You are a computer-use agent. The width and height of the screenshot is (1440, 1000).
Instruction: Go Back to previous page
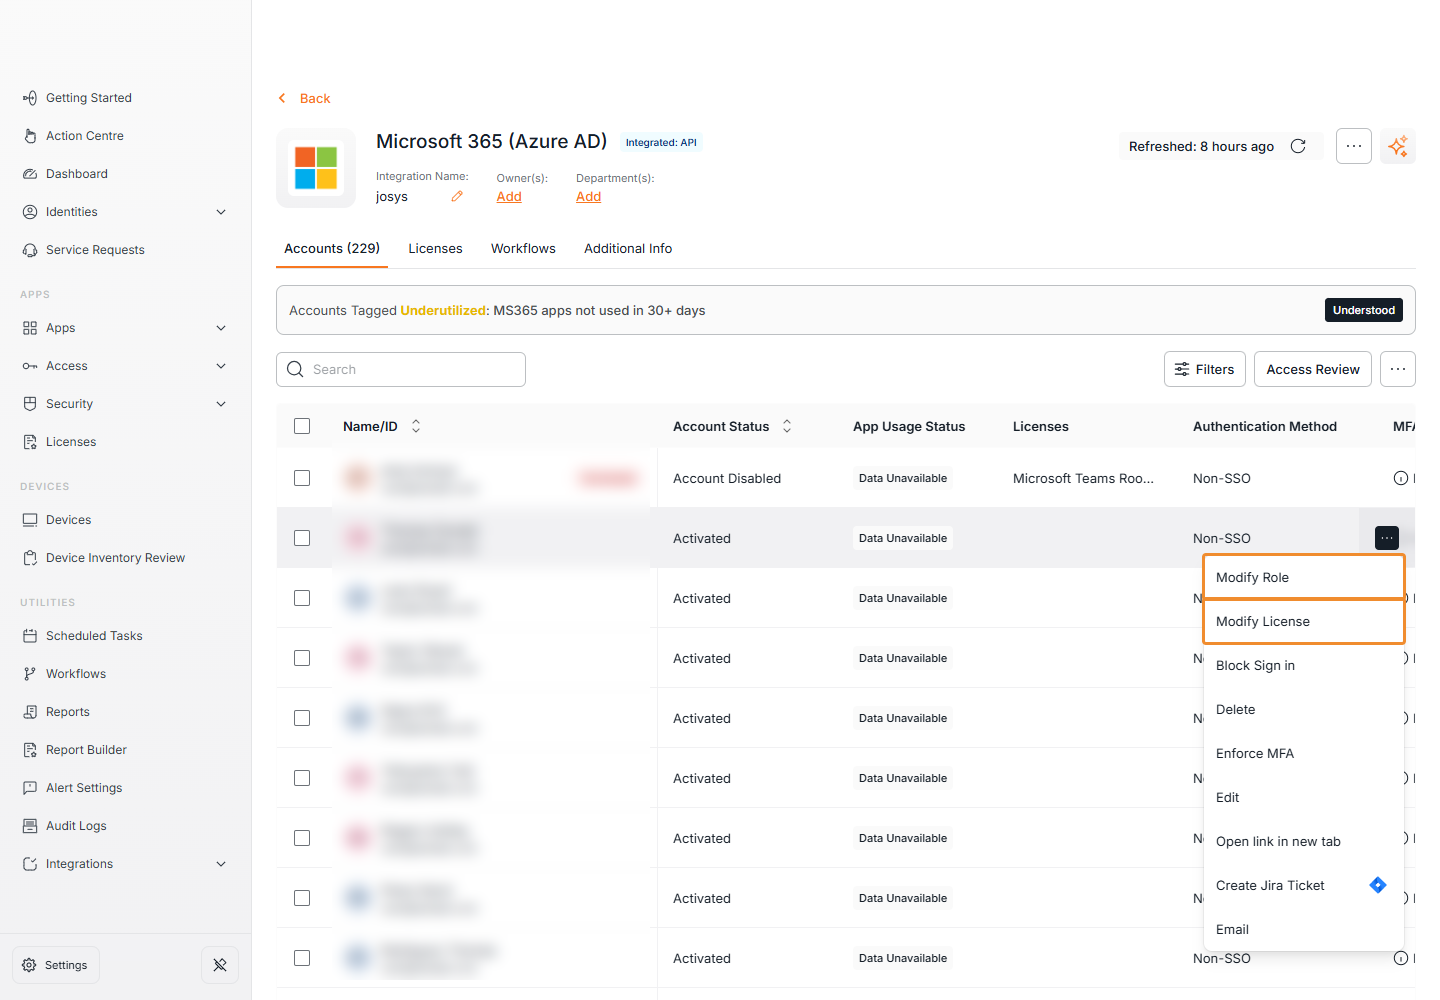click(304, 98)
